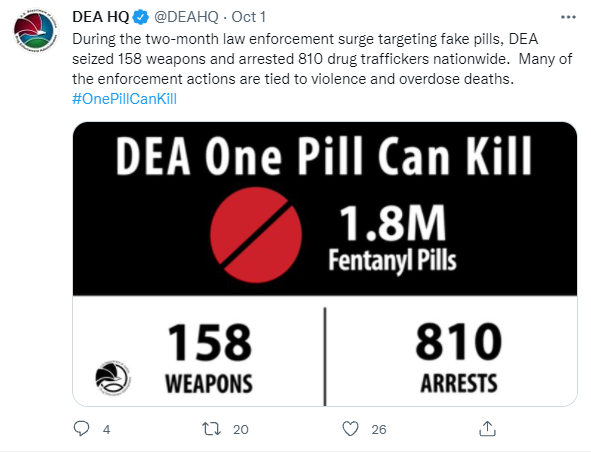View the reply count of 4
The width and height of the screenshot is (591, 453).
coord(107,429)
